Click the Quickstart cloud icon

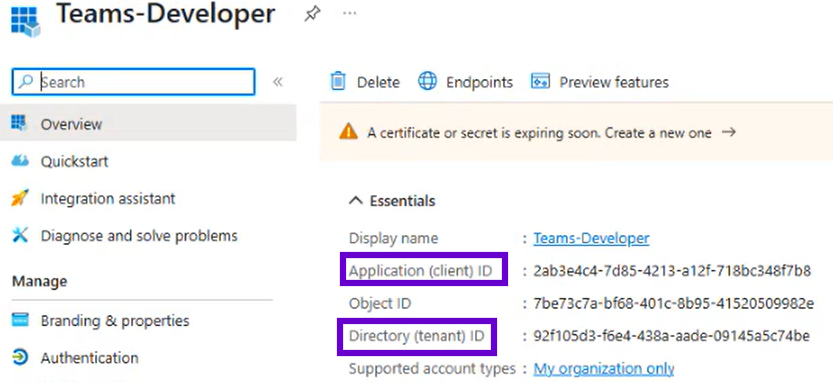(20, 160)
